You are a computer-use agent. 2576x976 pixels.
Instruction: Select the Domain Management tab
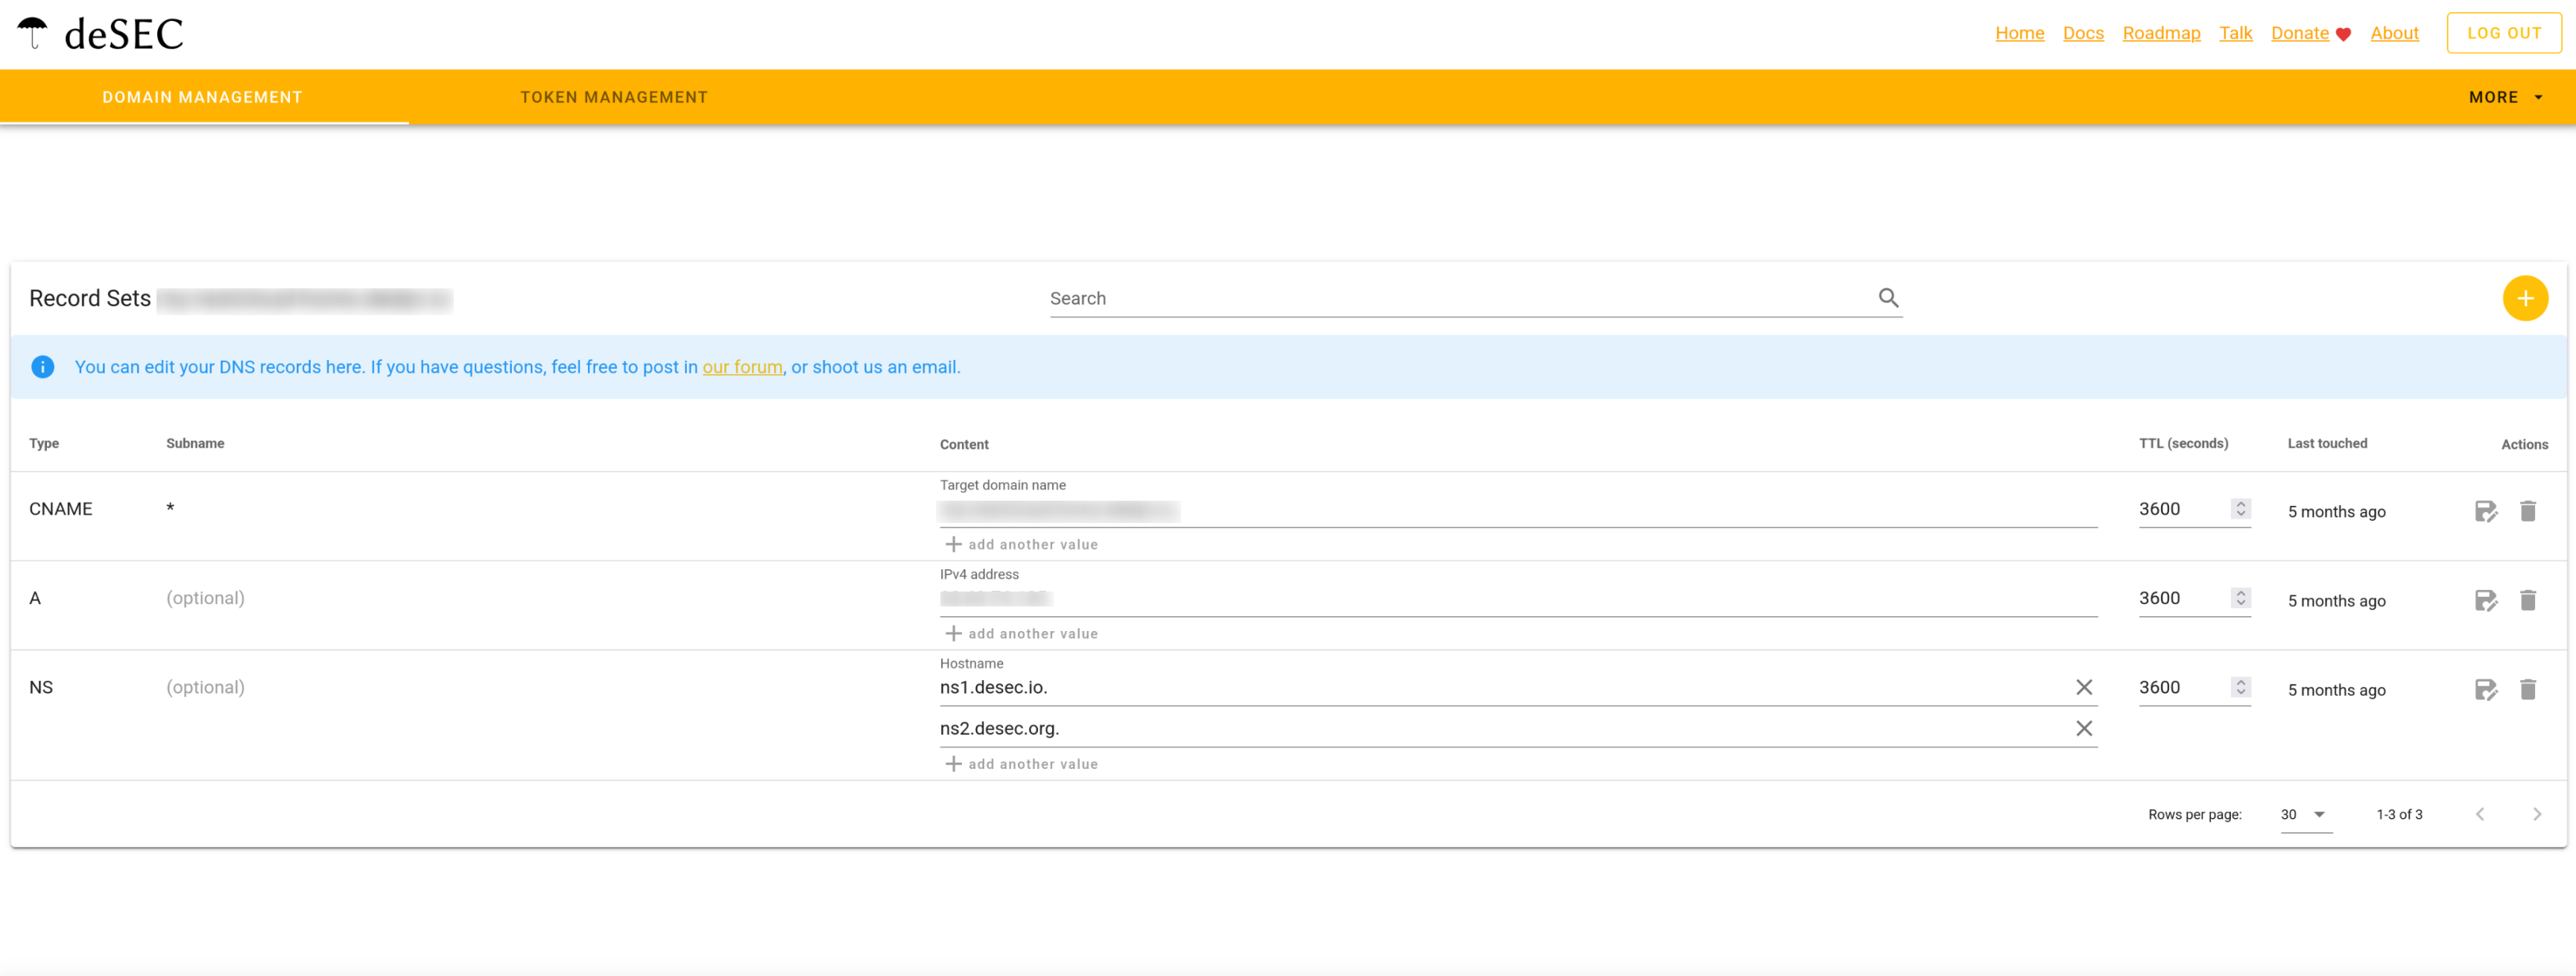[202, 97]
